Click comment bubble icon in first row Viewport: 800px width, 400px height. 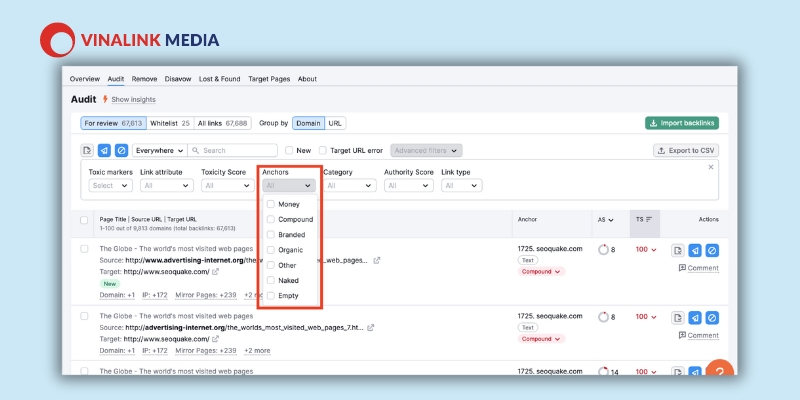682,268
